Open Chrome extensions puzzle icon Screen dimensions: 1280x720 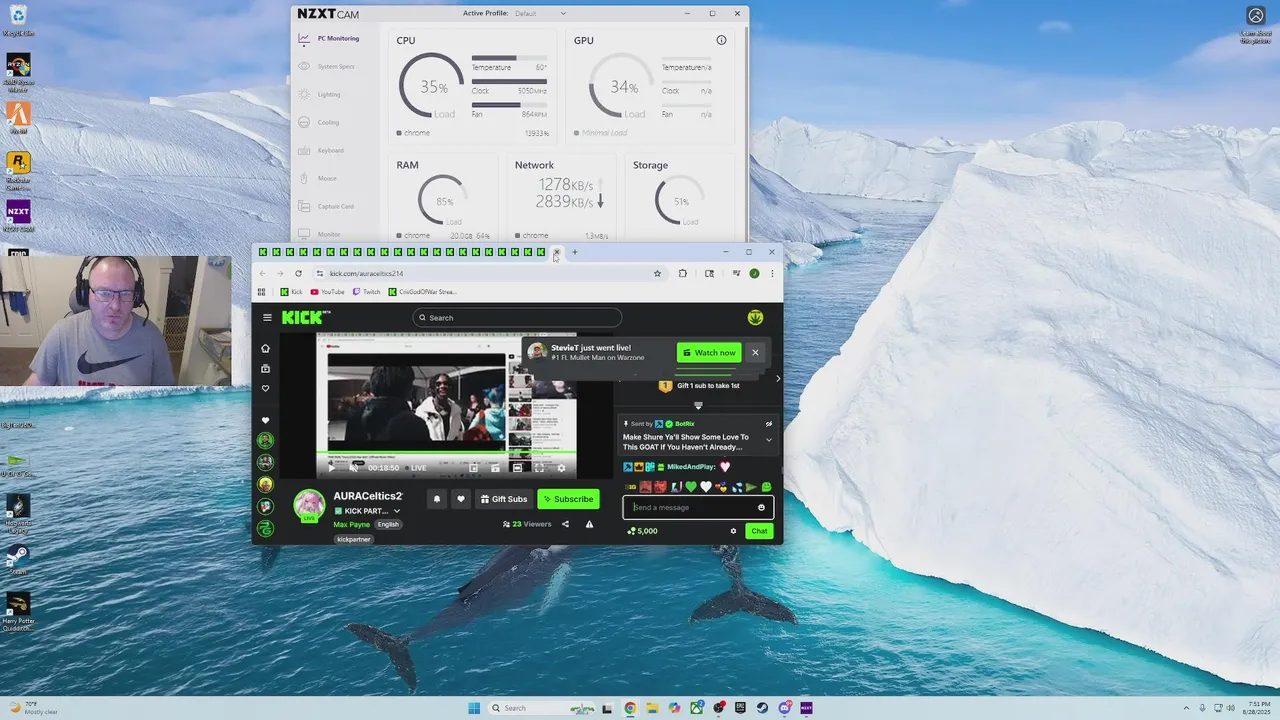click(682, 273)
